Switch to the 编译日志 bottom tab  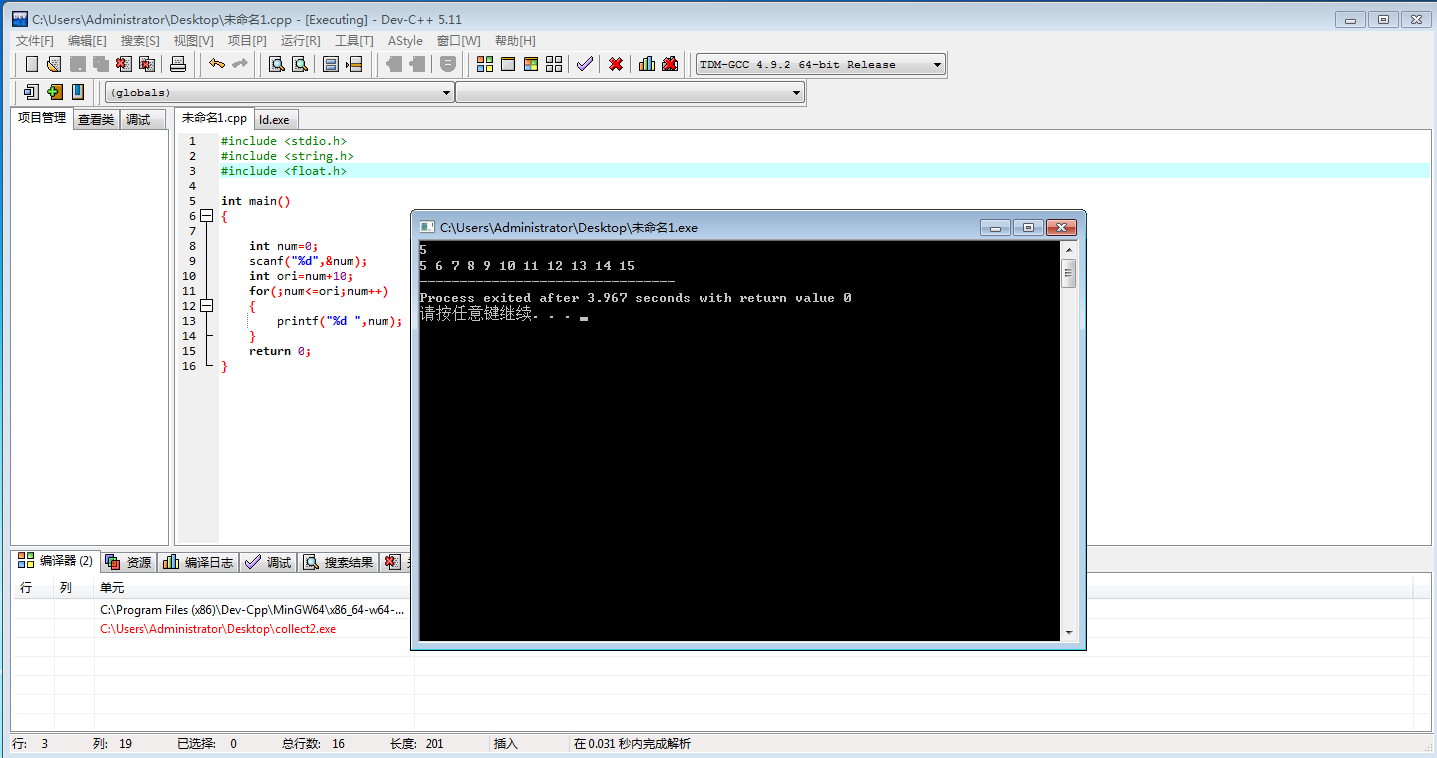click(200, 563)
